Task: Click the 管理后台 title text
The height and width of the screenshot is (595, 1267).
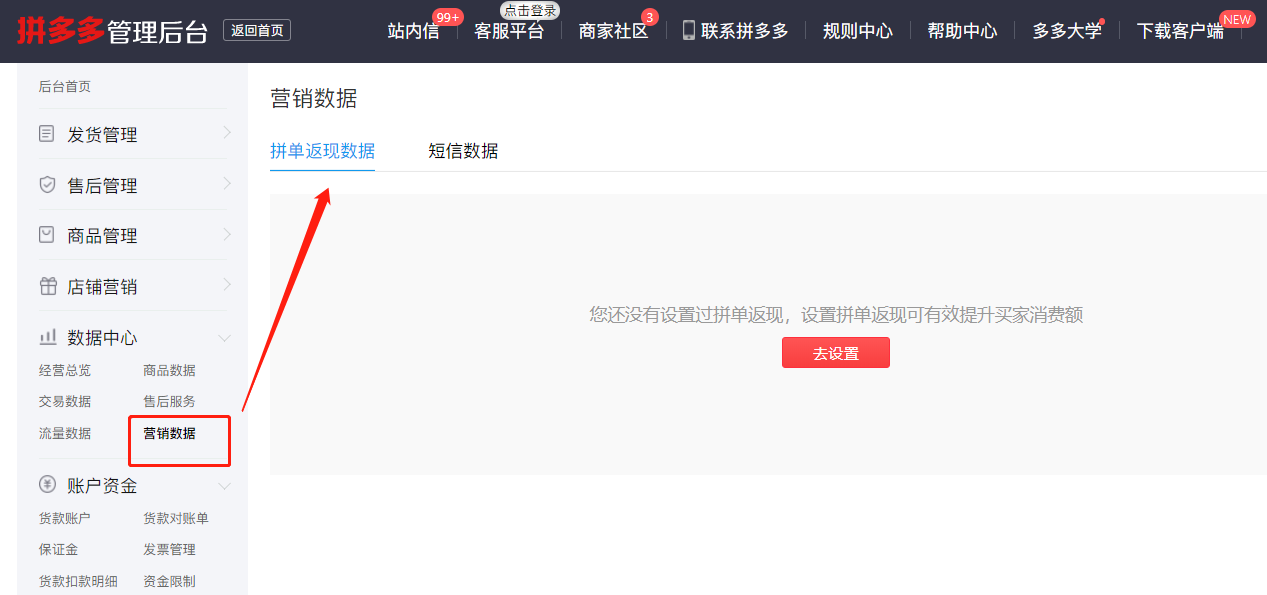Action: [157, 31]
